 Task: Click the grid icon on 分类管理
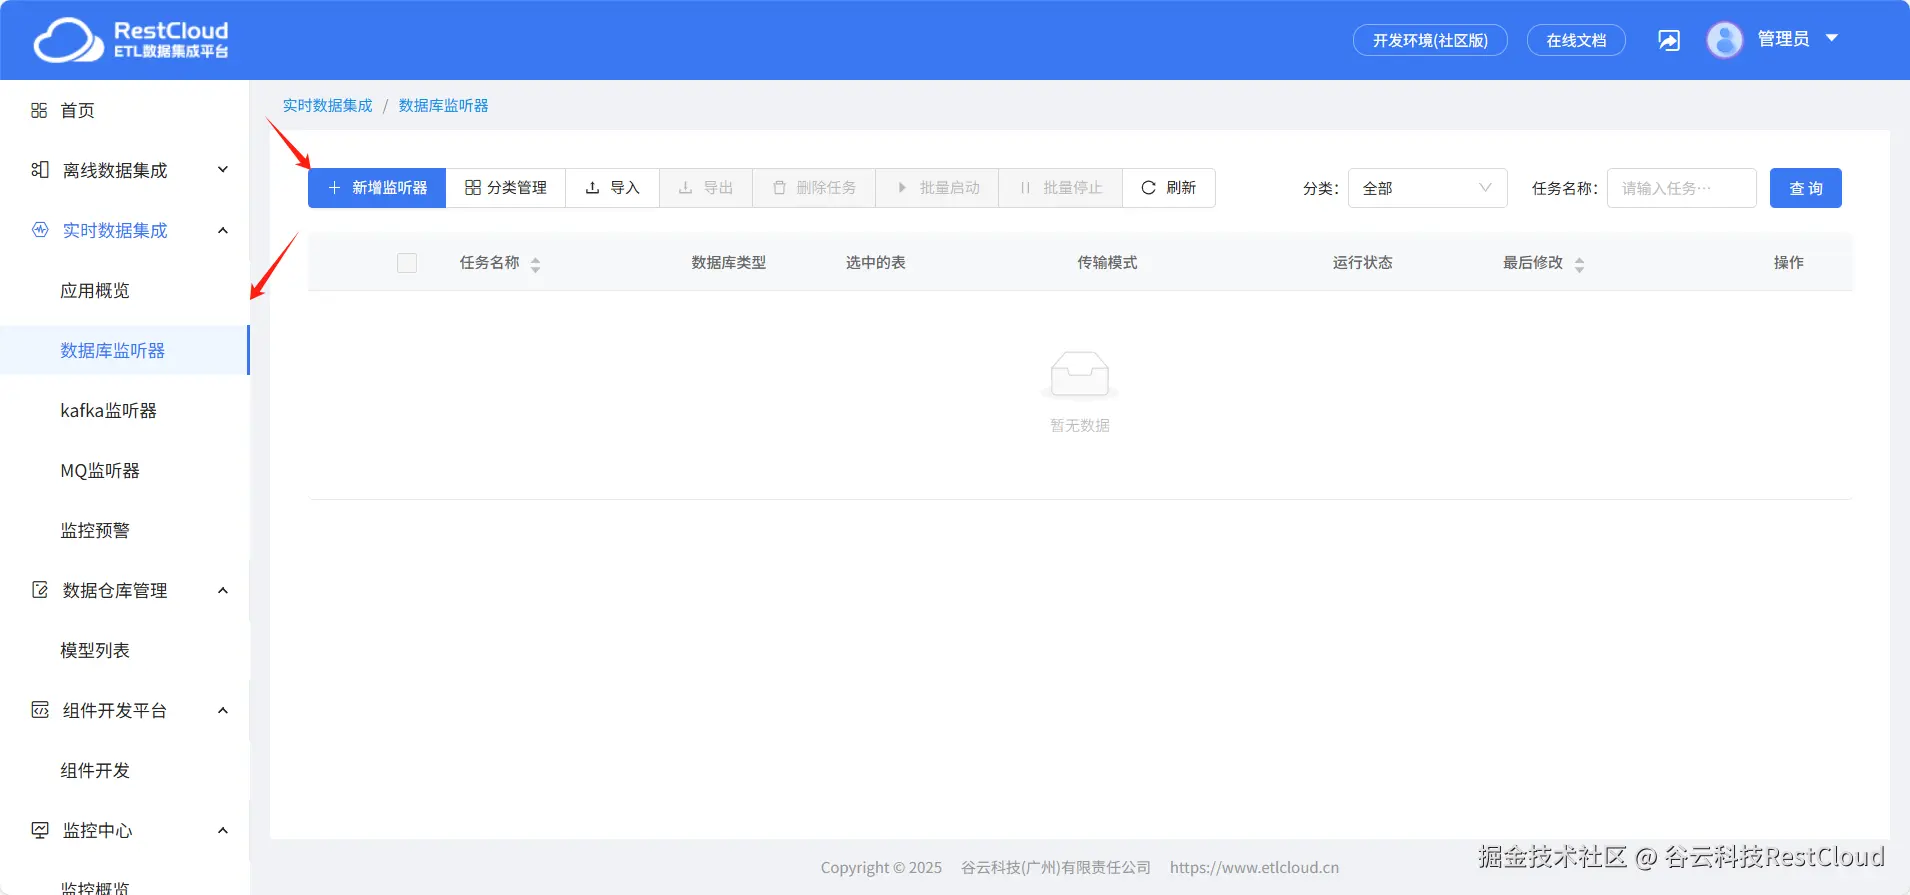coord(473,188)
